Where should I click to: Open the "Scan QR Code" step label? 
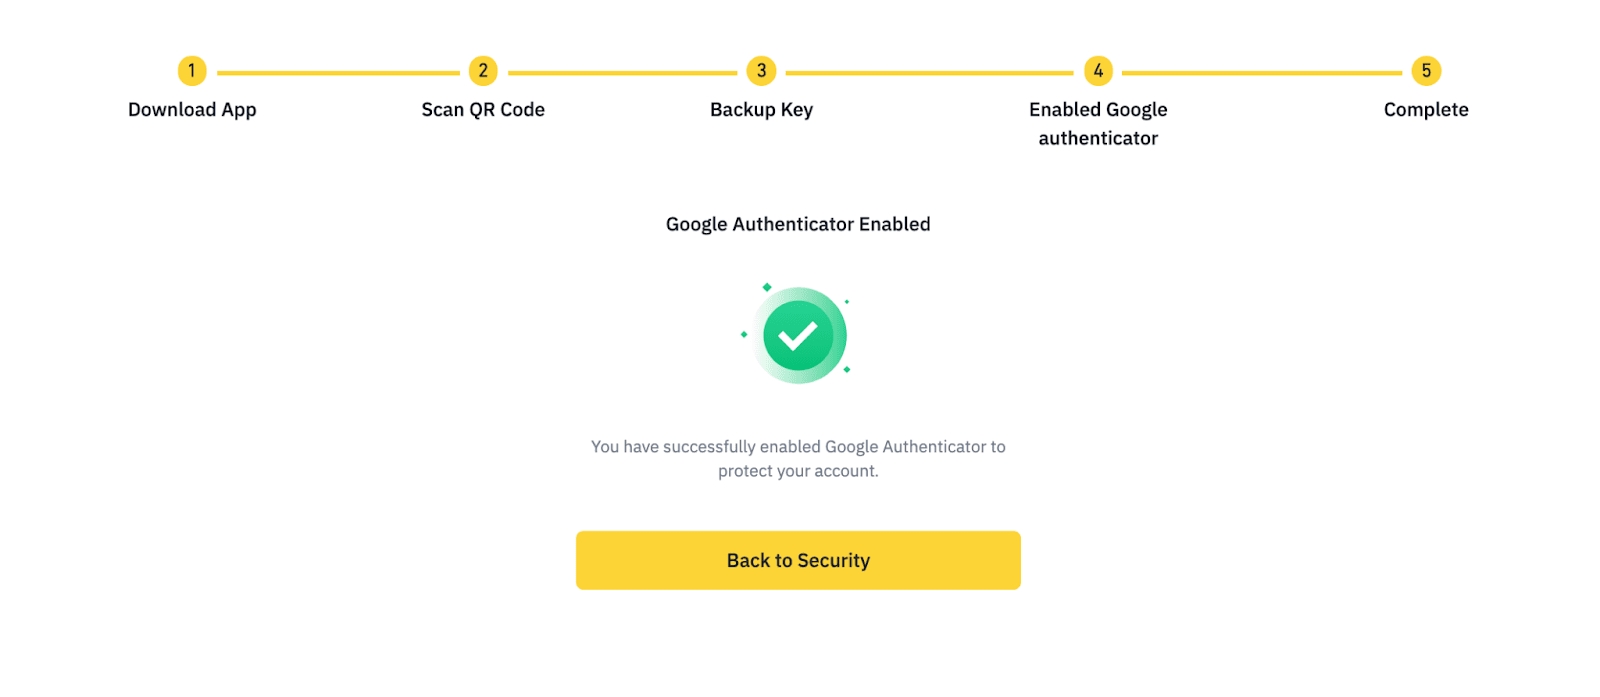[483, 110]
